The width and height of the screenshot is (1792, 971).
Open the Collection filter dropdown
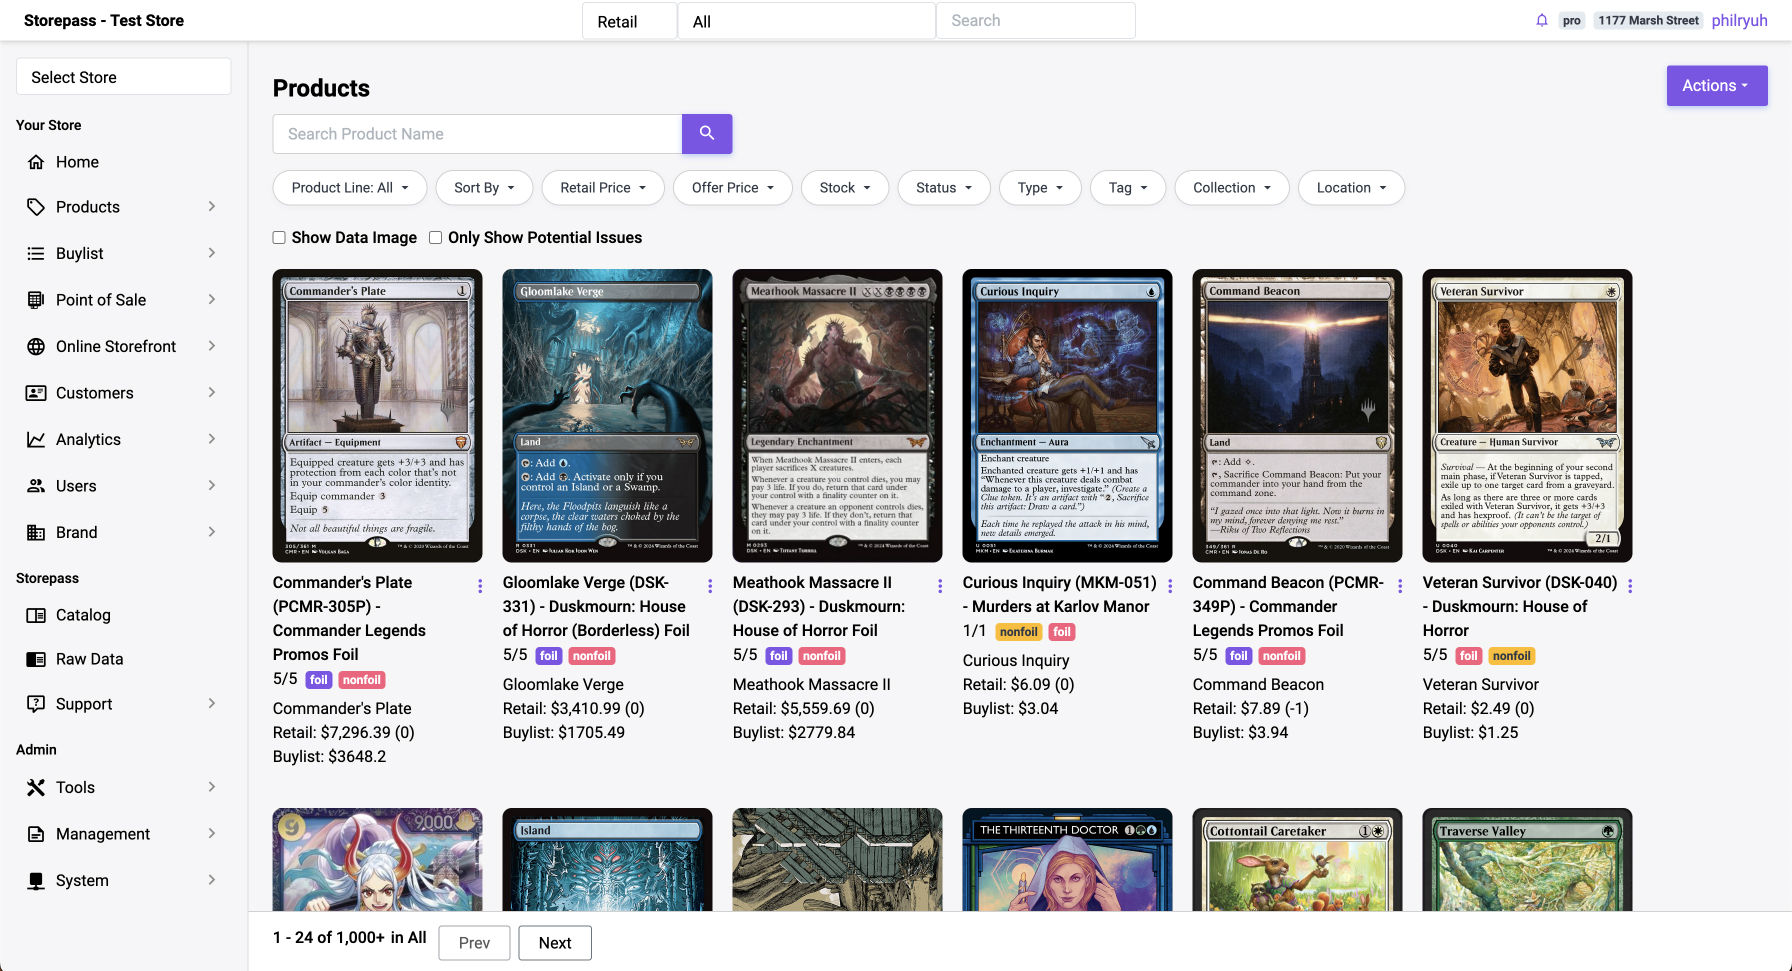pyautogui.click(x=1232, y=188)
